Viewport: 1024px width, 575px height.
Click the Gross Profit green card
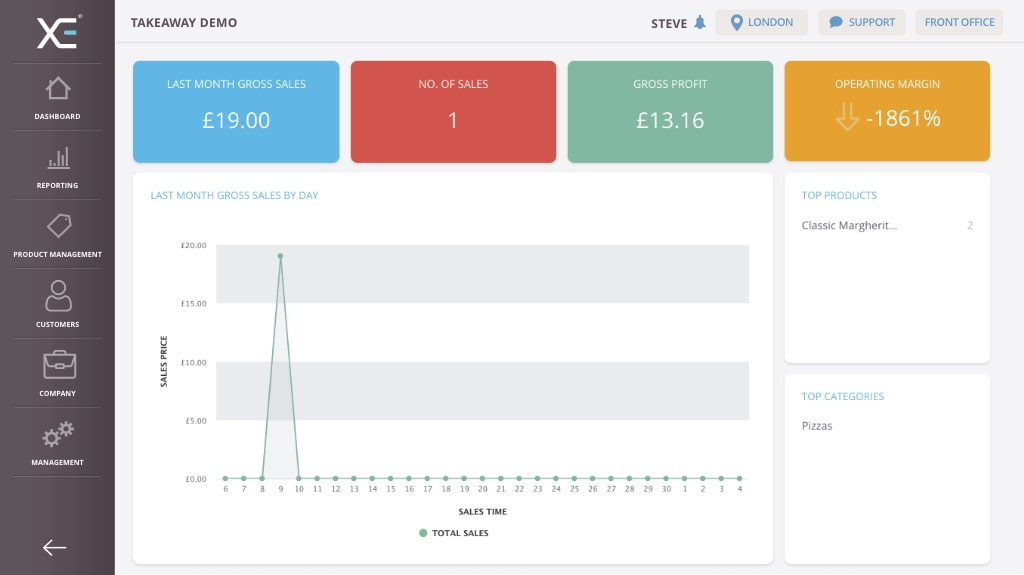pos(670,111)
